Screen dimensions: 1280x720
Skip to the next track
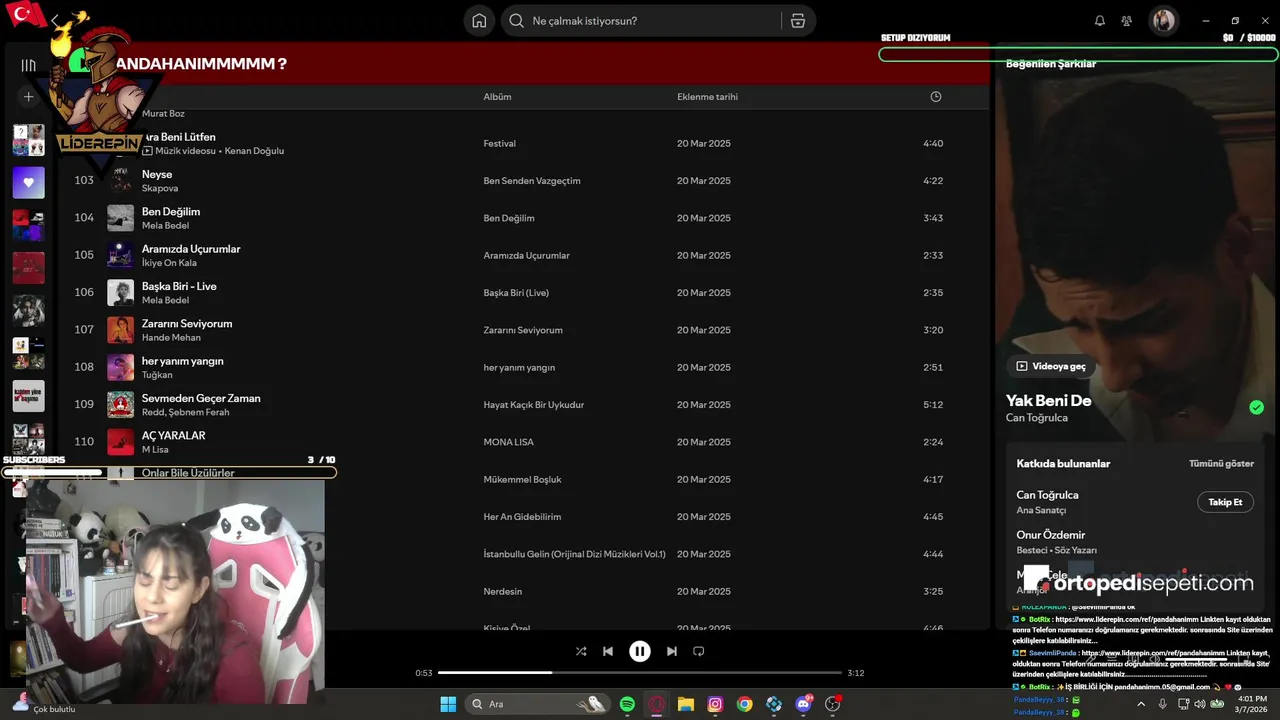point(672,651)
